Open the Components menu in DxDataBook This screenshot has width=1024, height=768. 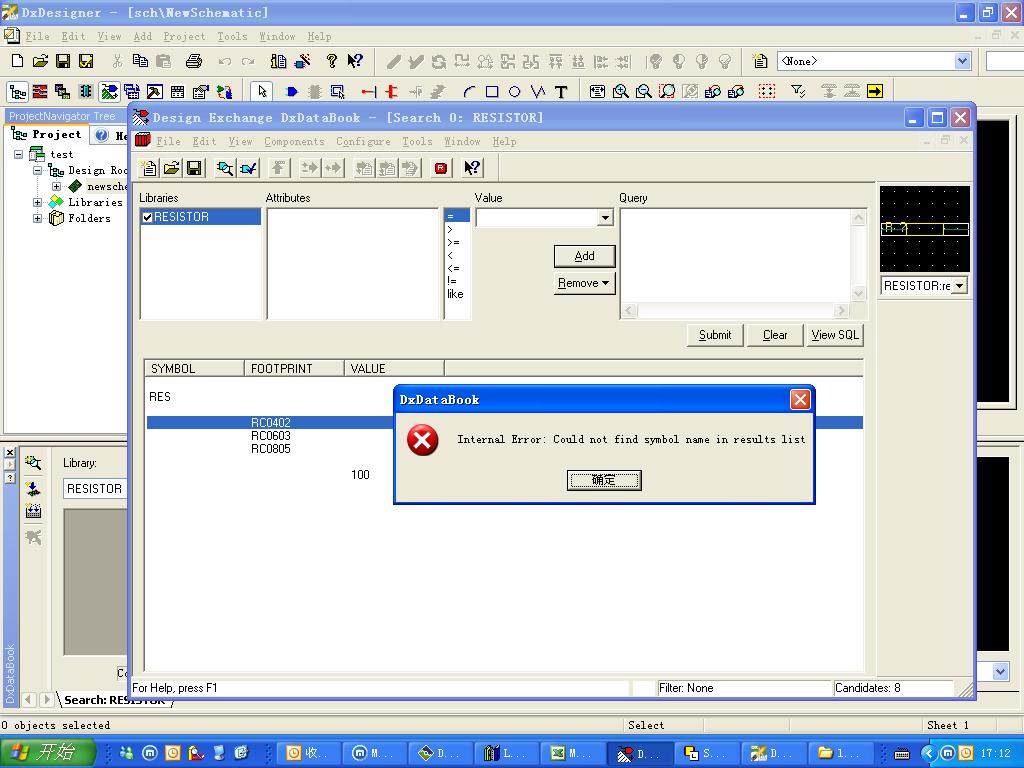[294, 142]
